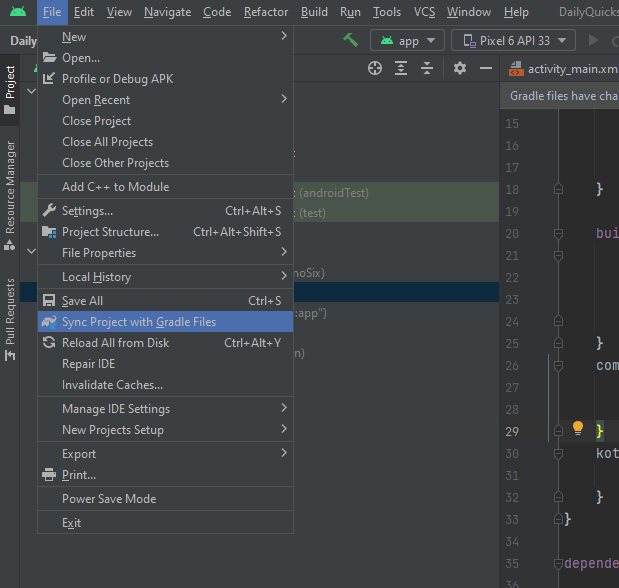The width and height of the screenshot is (619, 588).
Task: Open the Build menu
Action: pos(314,12)
